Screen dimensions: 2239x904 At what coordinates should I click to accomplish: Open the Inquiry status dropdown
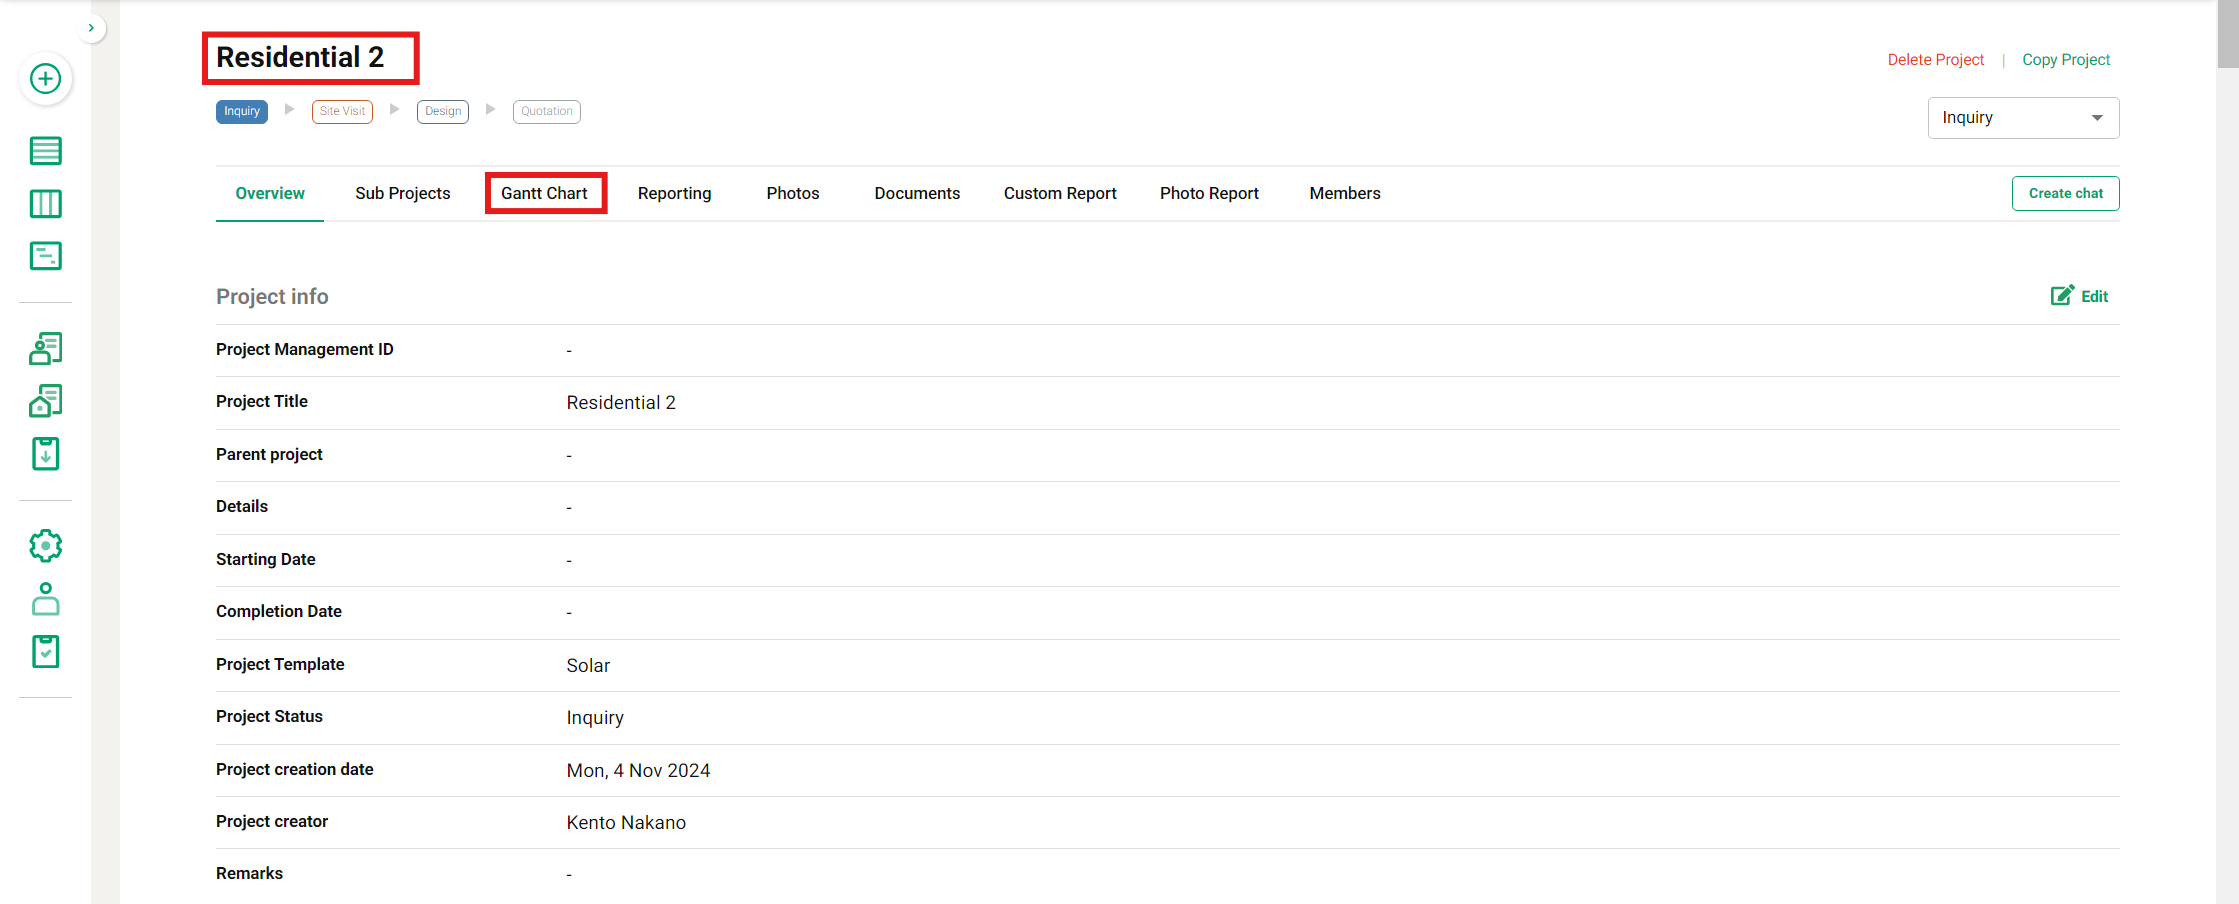tap(2023, 117)
